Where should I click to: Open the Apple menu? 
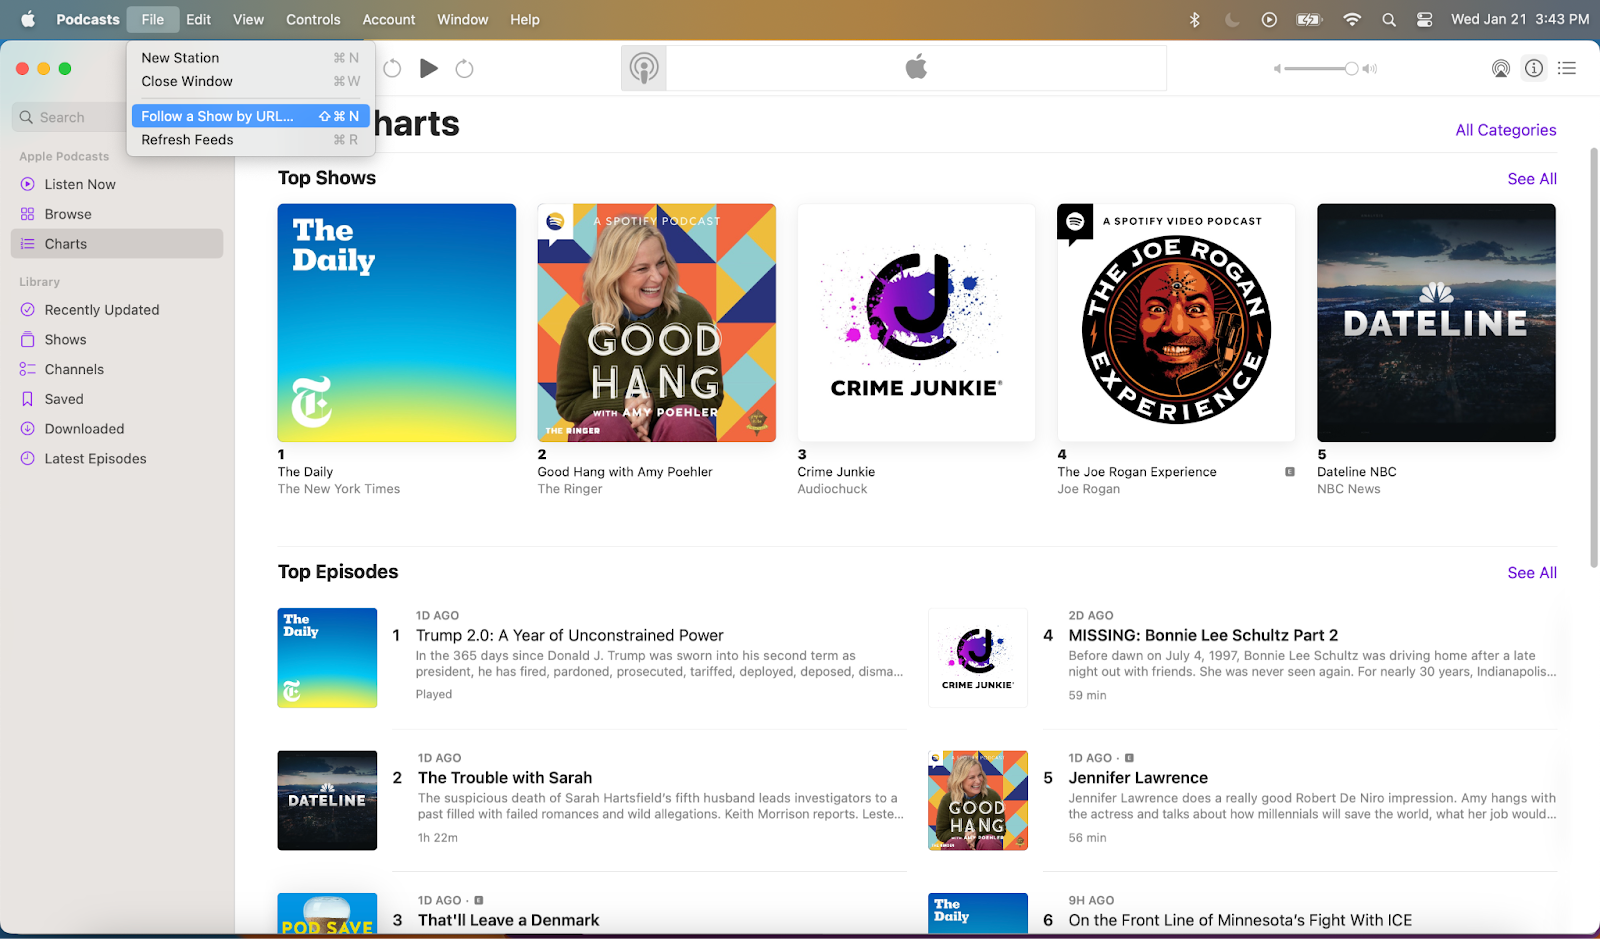28,19
